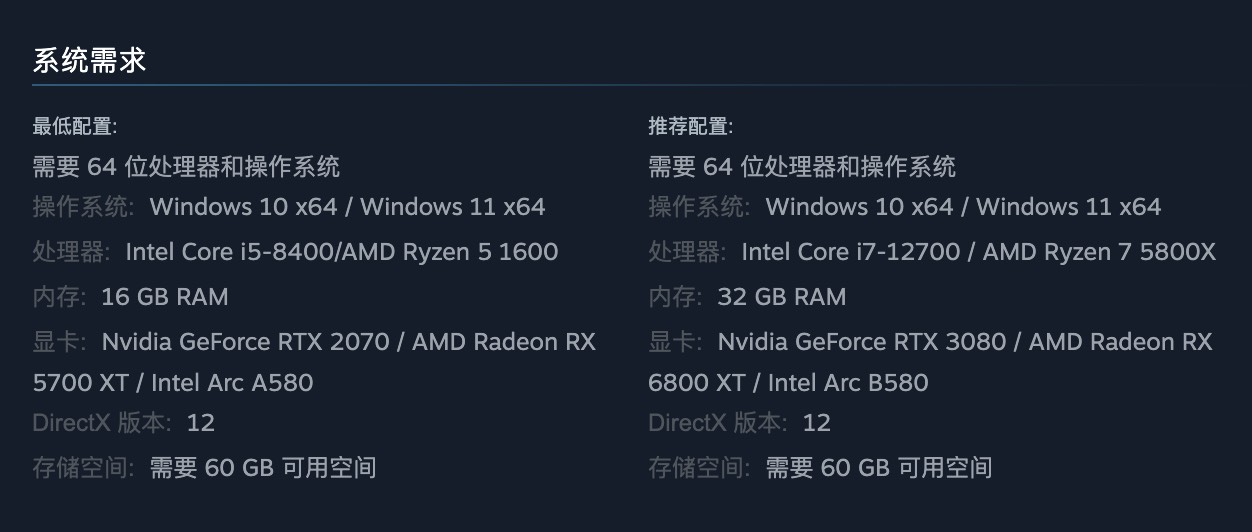Click the 最低配置 column label
1252x532 pixels.
(x=75, y=127)
